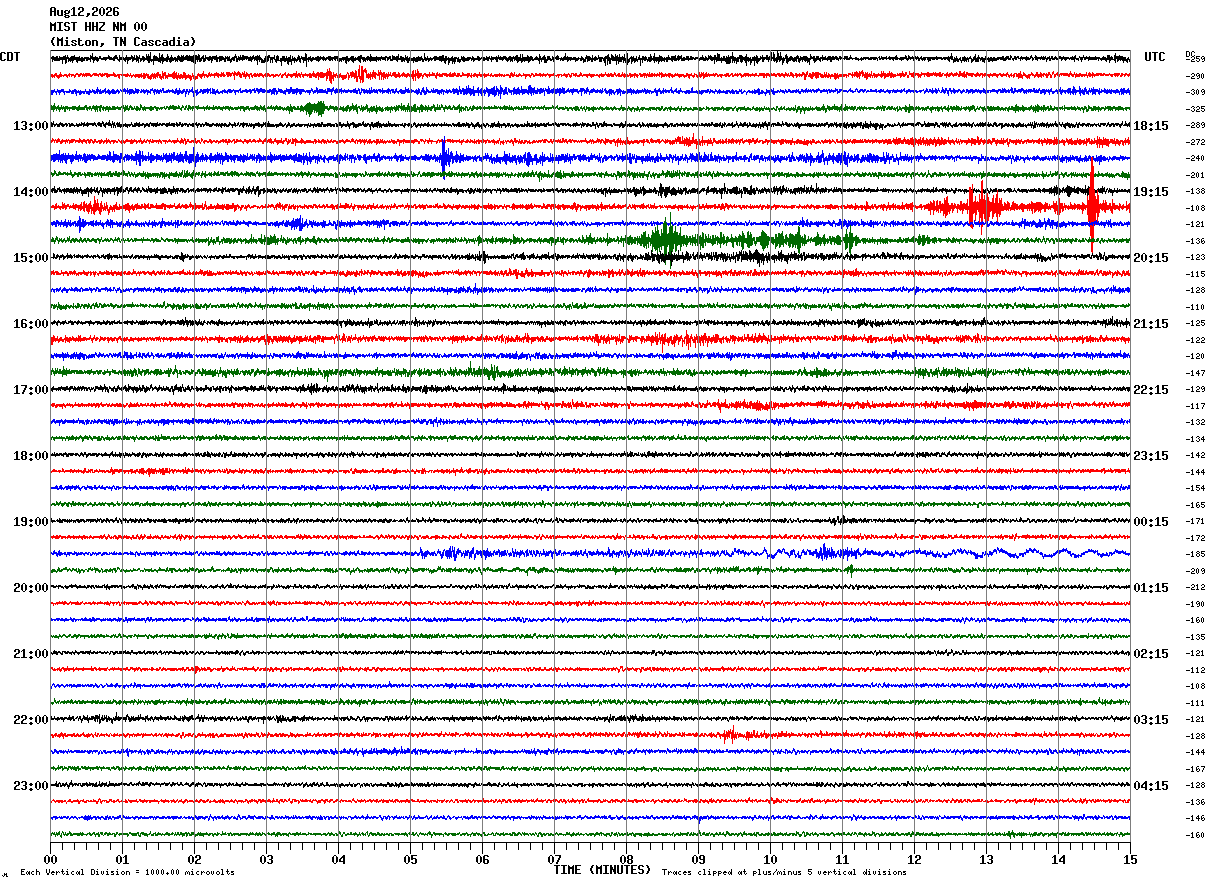Click the UTC timezone header
This screenshot has width=1210, height=886.
tap(1155, 57)
